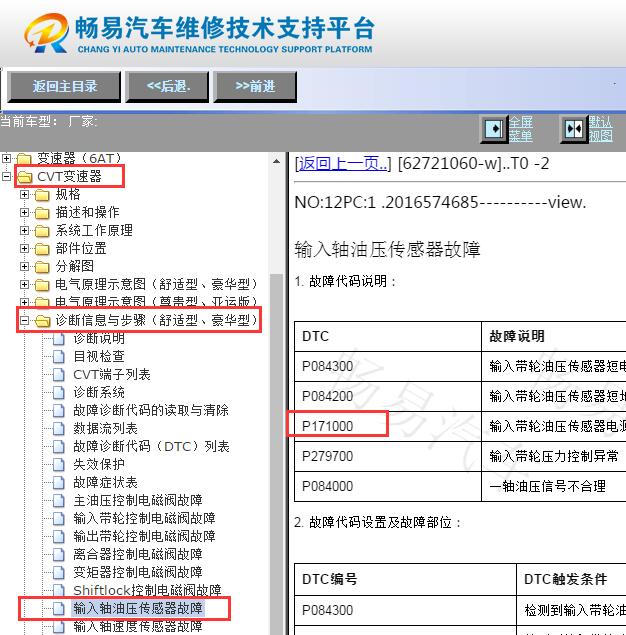Image resolution: width=626 pixels, height=635 pixels.
Task: Select 输入轴油压传感器故障 tree item
Action: click(138, 608)
